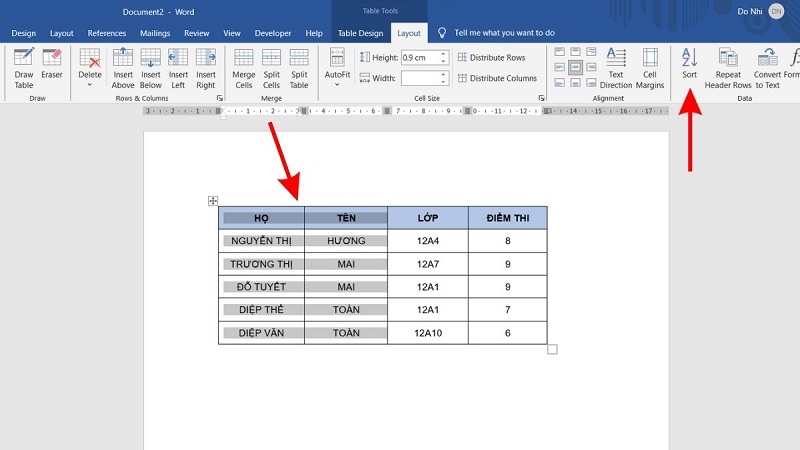Switch to the Table Design tab
Screen dimensions: 800x450
click(x=360, y=33)
